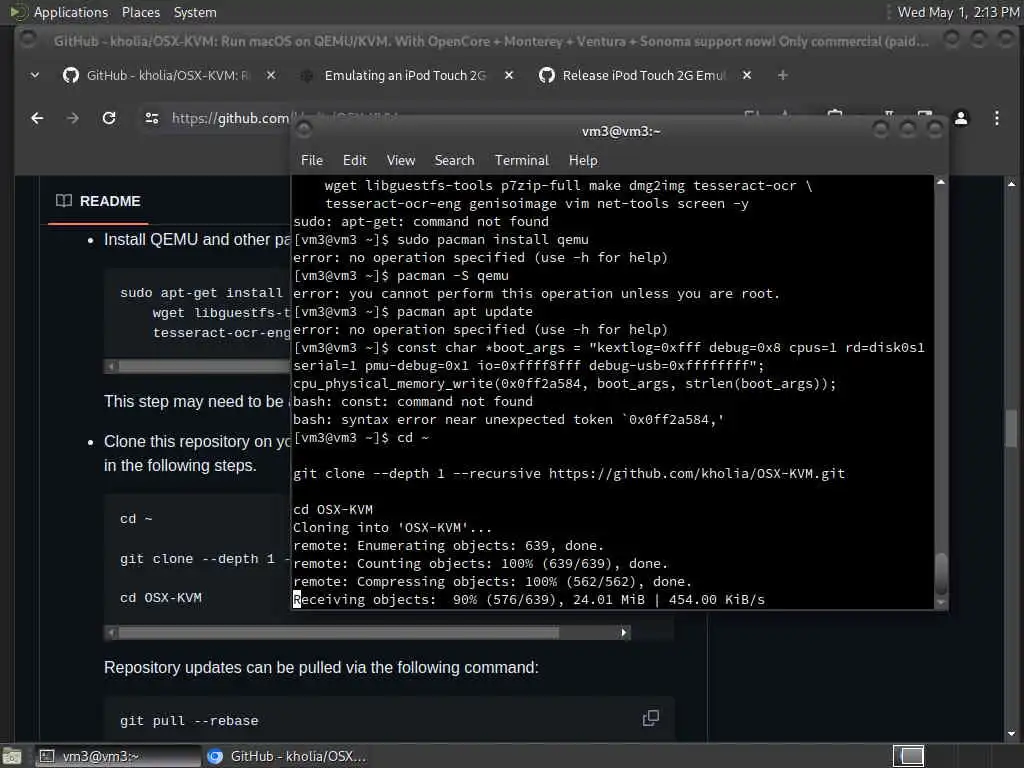
Task: Click the 'git pull --rebase' code text
Action: tap(189, 721)
